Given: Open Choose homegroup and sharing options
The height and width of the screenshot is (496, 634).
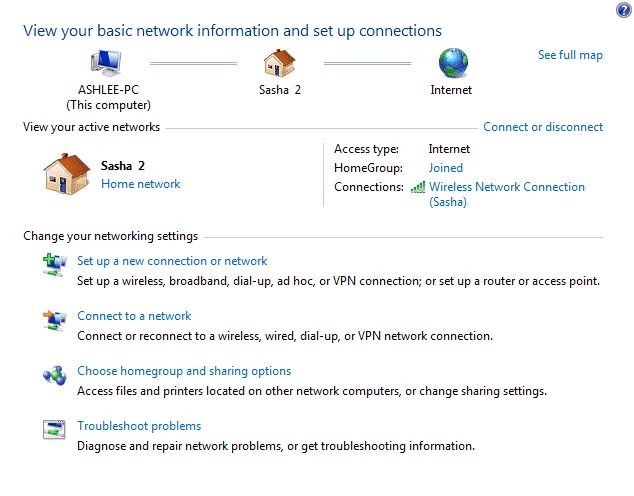Looking at the screenshot, I should tap(184, 371).
